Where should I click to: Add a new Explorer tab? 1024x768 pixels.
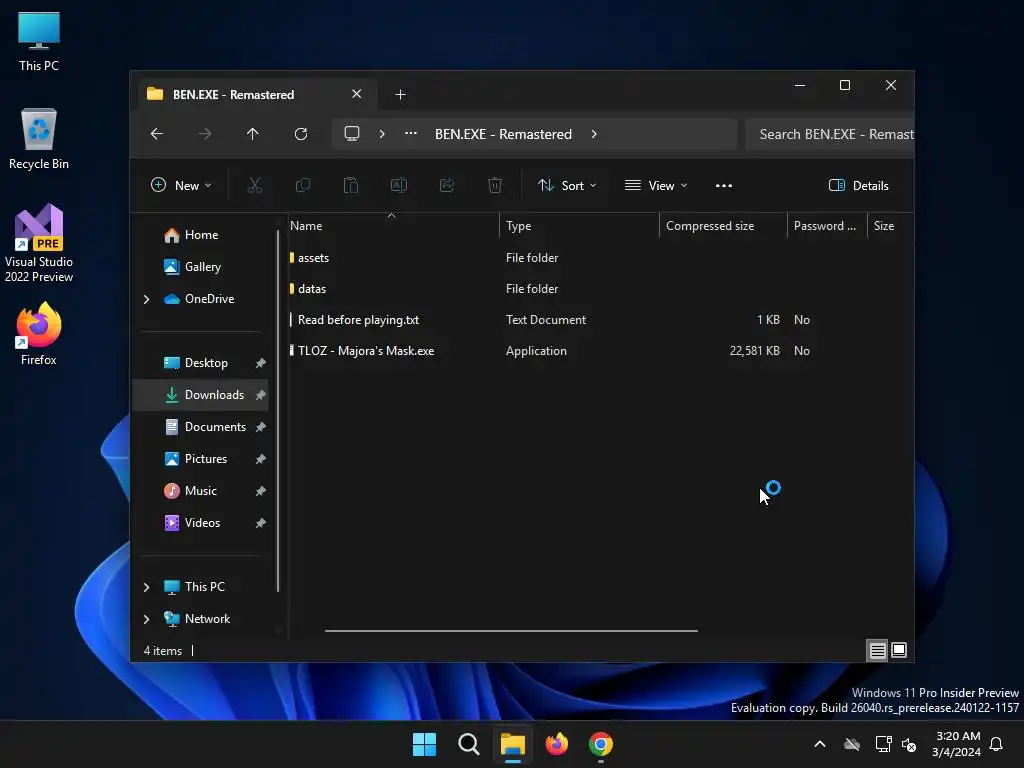click(x=400, y=95)
